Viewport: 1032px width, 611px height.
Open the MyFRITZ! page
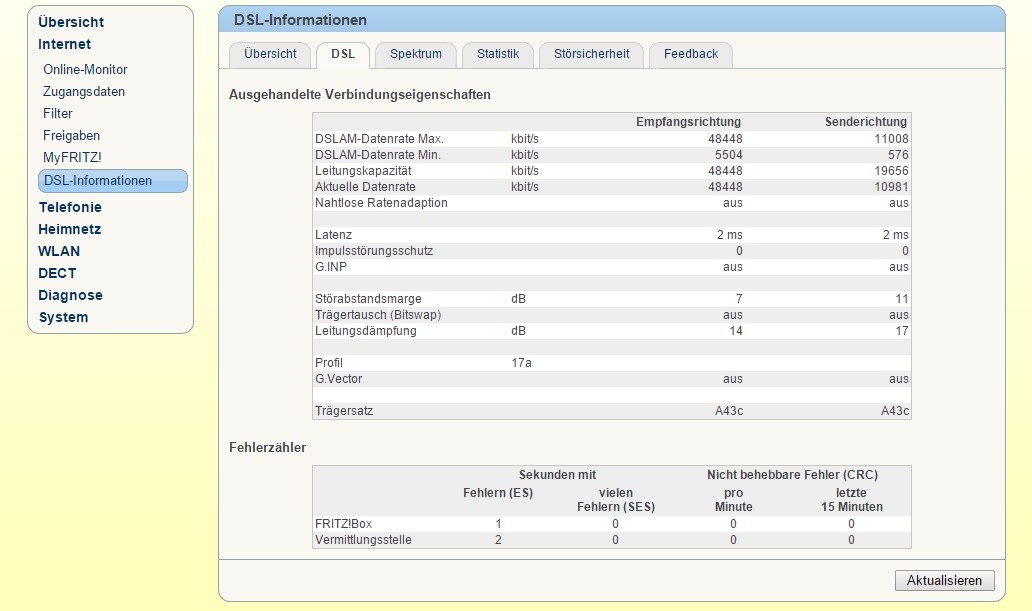pos(72,158)
